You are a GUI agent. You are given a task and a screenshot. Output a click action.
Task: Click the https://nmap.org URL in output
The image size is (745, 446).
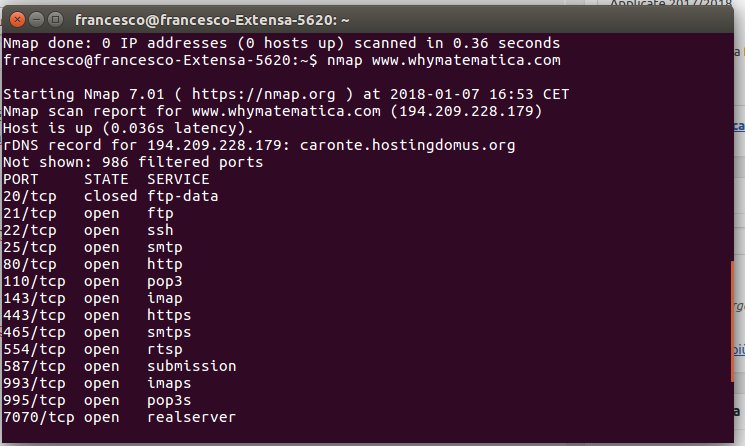(263, 94)
